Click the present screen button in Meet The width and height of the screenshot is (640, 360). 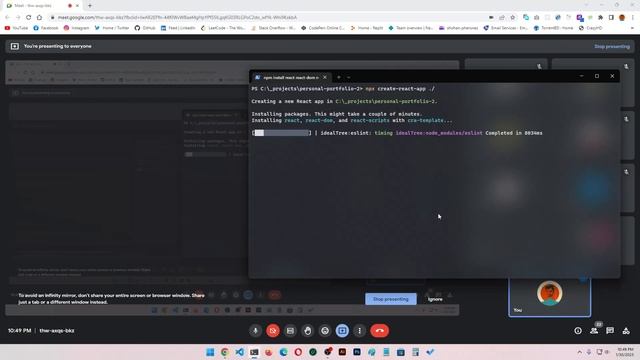tap(342, 331)
